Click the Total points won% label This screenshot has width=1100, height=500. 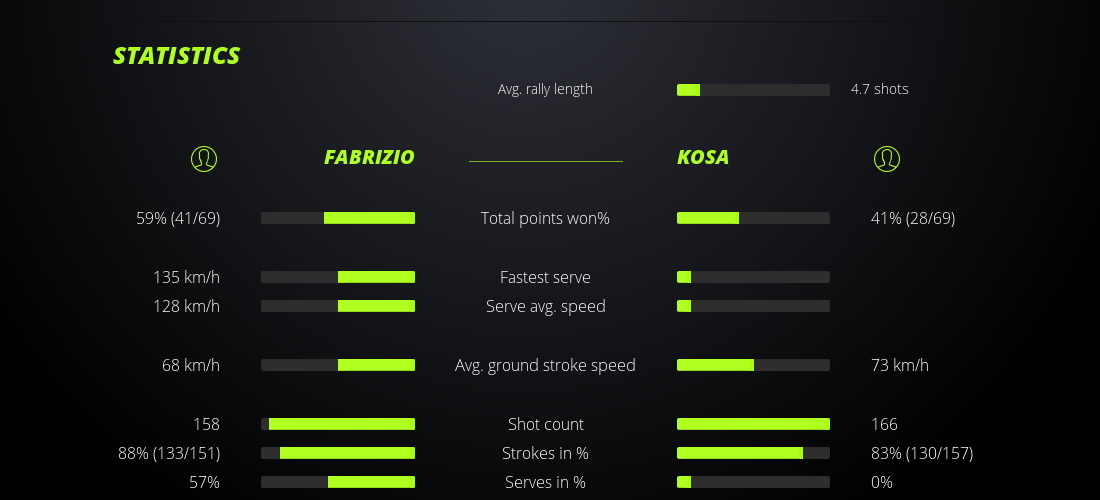[x=545, y=218]
